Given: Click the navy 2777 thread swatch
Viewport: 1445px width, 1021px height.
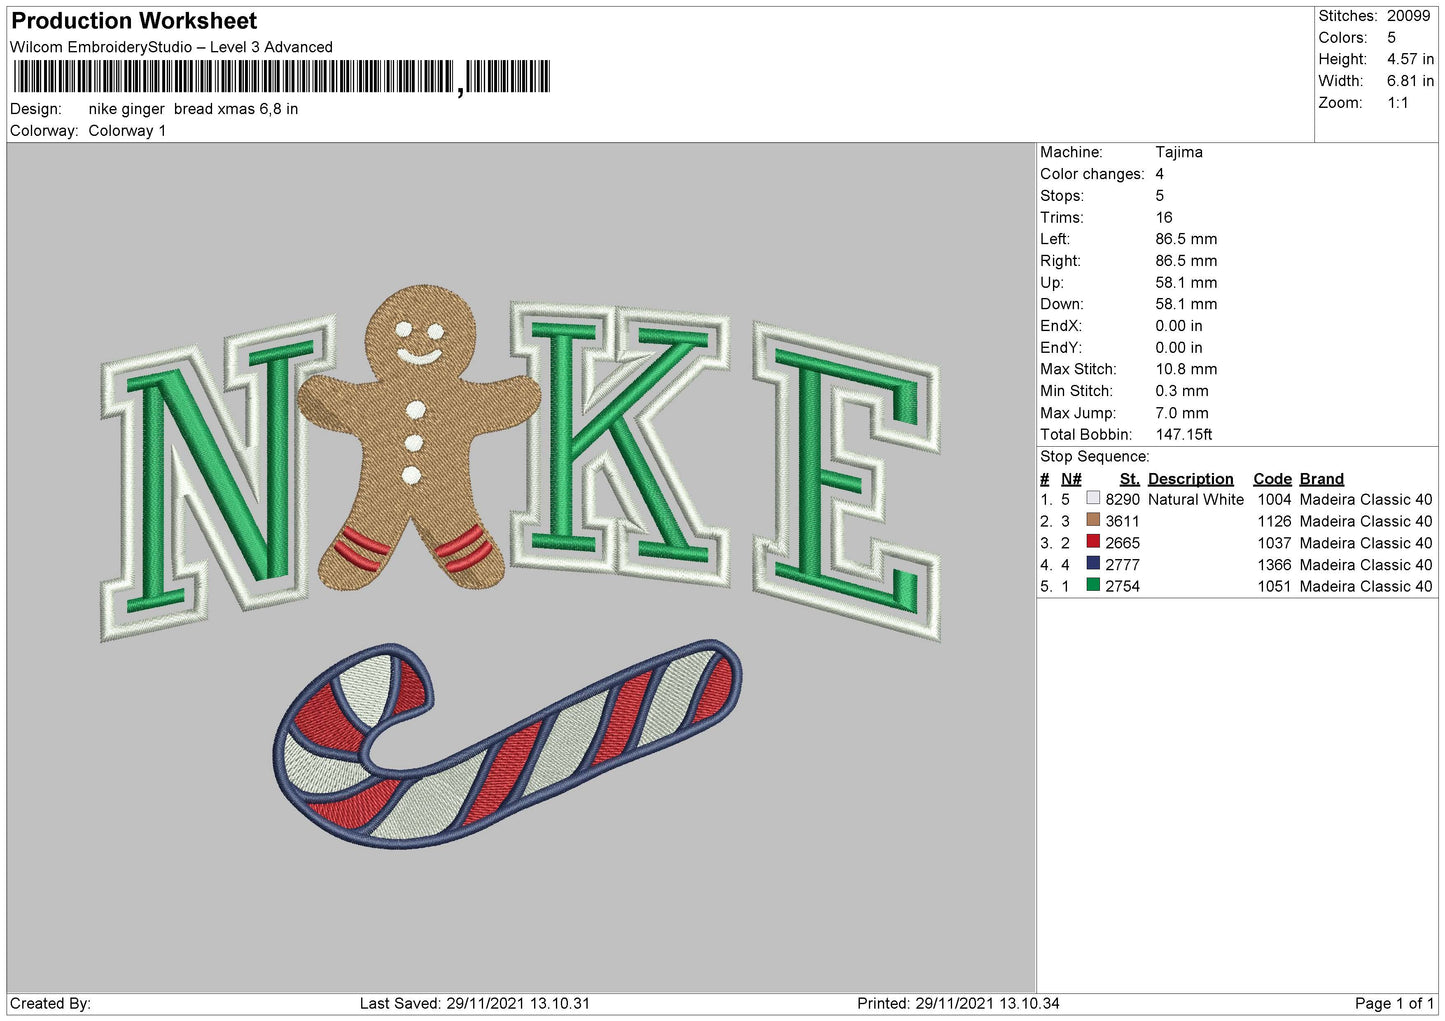Looking at the screenshot, I should (1093, 564).
